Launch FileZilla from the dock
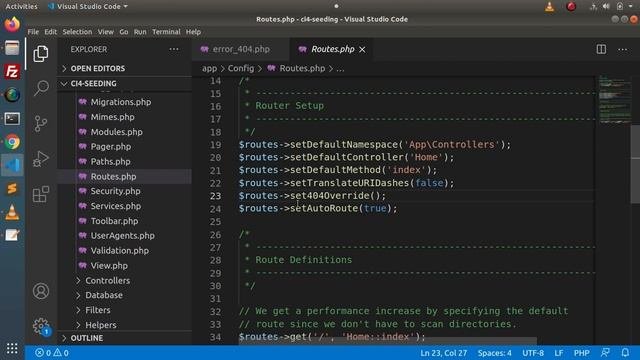640x360 pixels. [x=12, y=71]
